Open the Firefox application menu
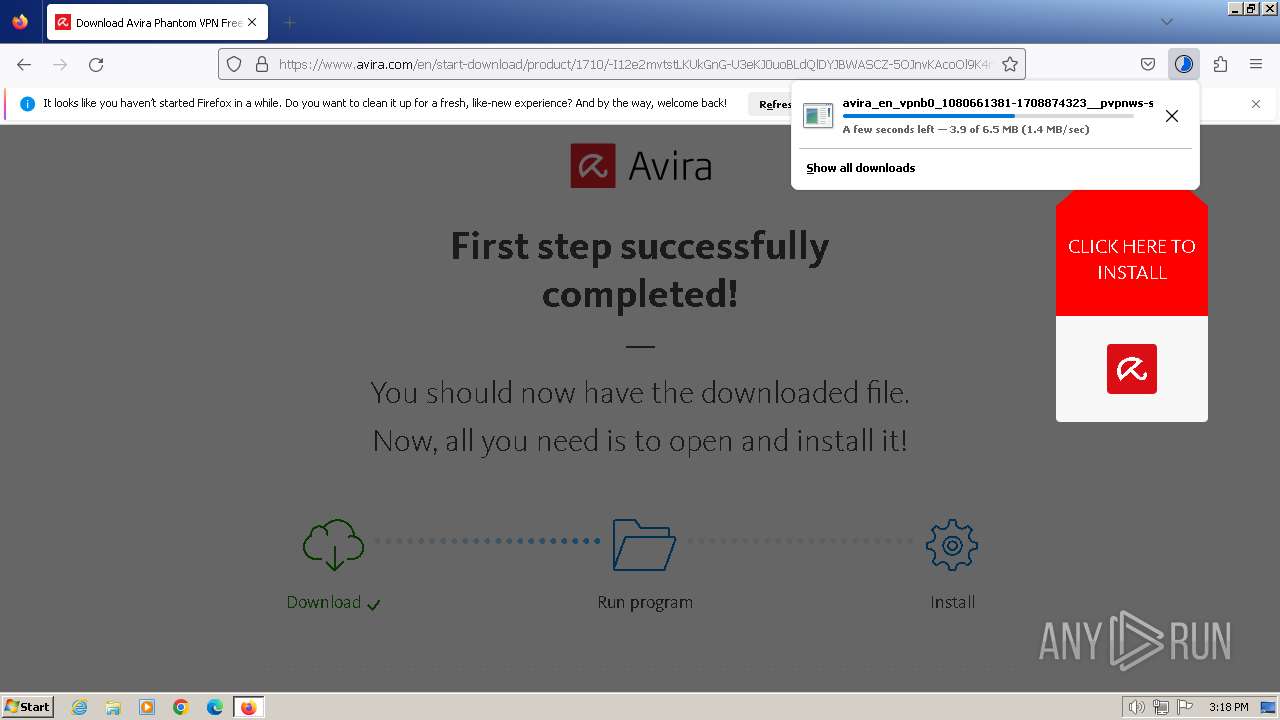This screenshot has height=720, width=1280. point(1256,64)
